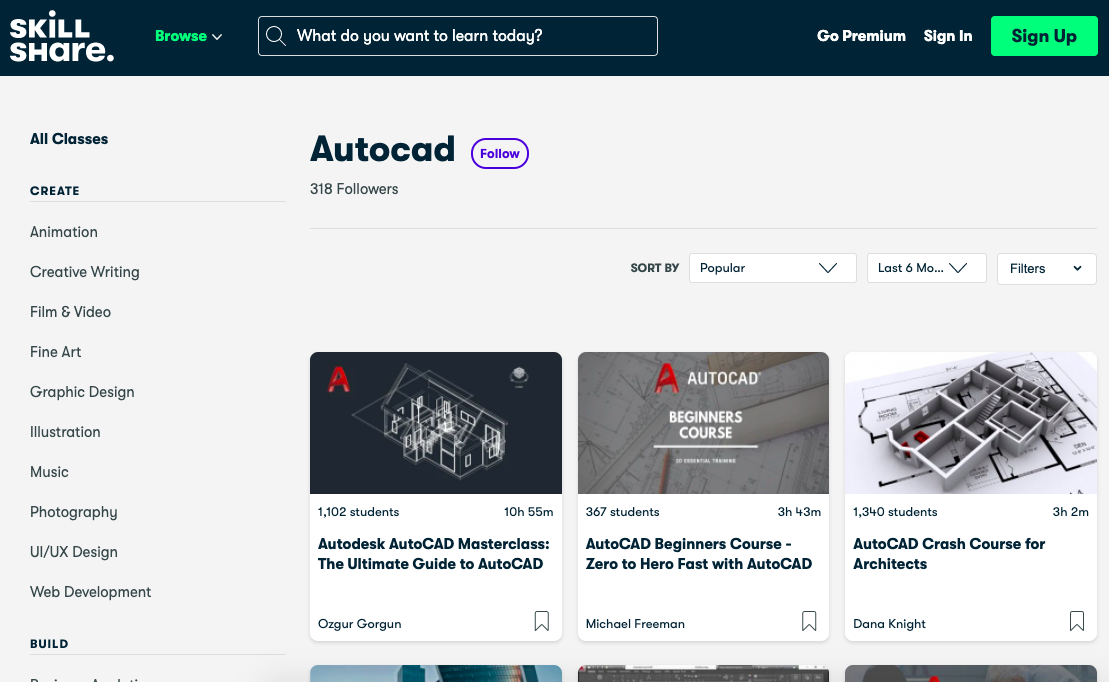Select Graphic Design category

click(82, 392)
